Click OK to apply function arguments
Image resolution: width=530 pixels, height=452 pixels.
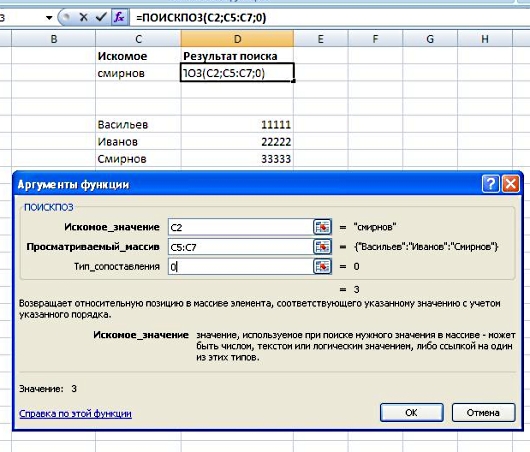tap(411, 412)
